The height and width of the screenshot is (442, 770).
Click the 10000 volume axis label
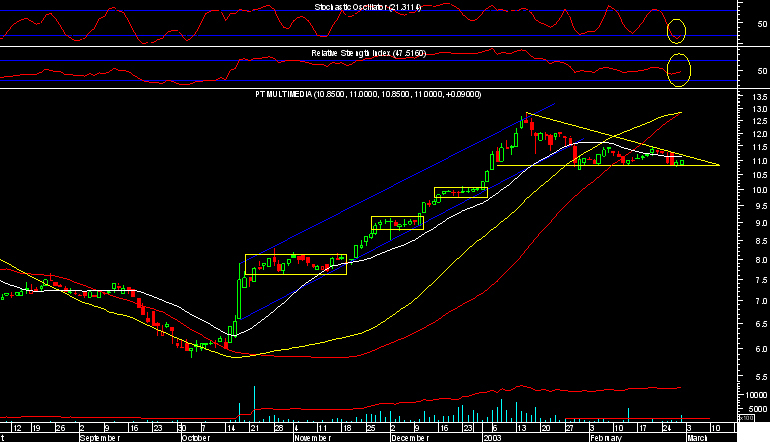click(757, 395)
